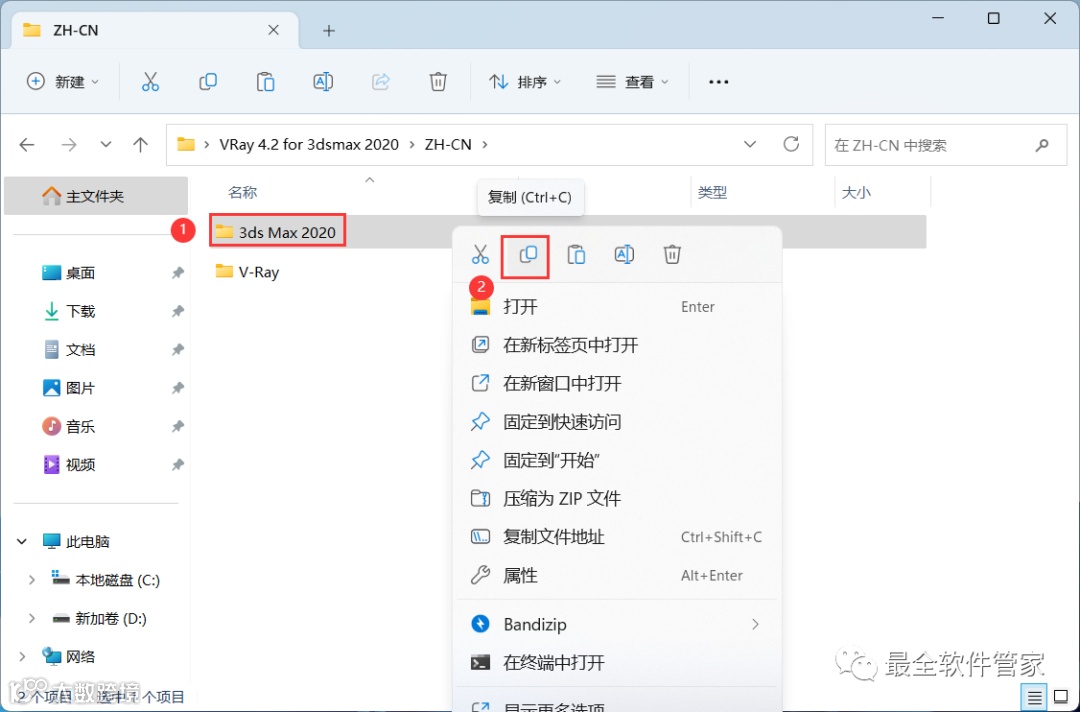Screen dimensions: 1080x712
Task: Select the V-Ray folder
Action: click(x=247, y=272)
